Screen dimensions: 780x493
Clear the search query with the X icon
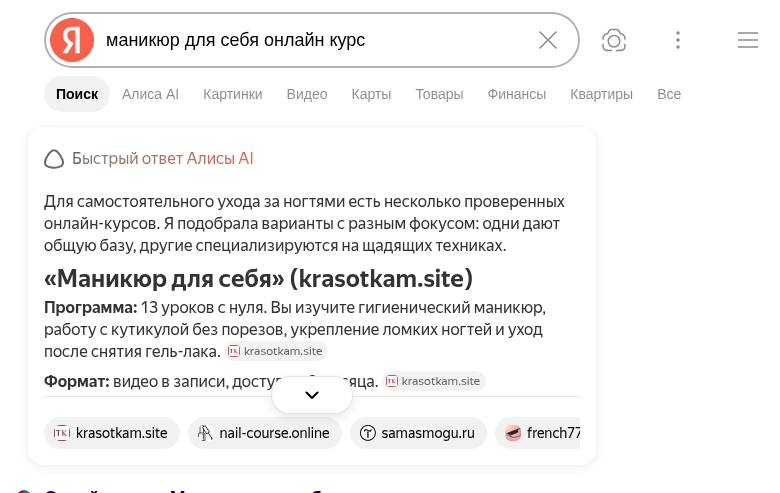pos(548,40)
